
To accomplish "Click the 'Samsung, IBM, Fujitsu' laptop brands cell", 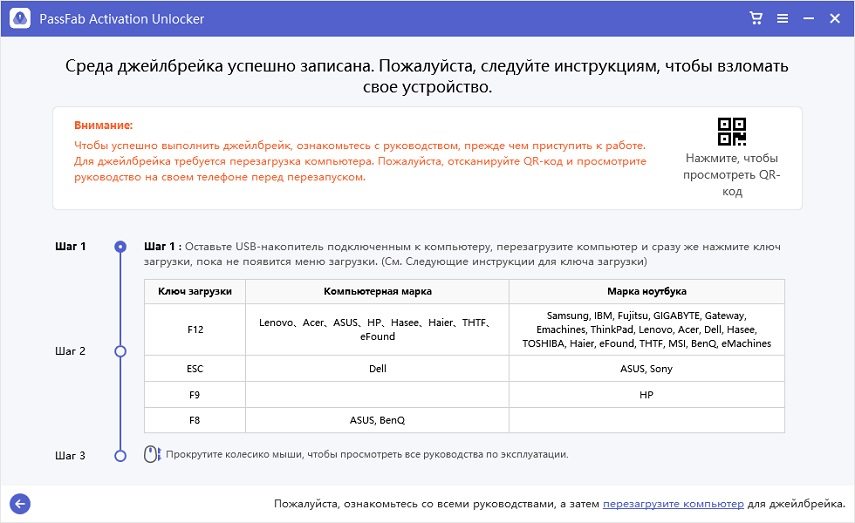I will point(647,329).
